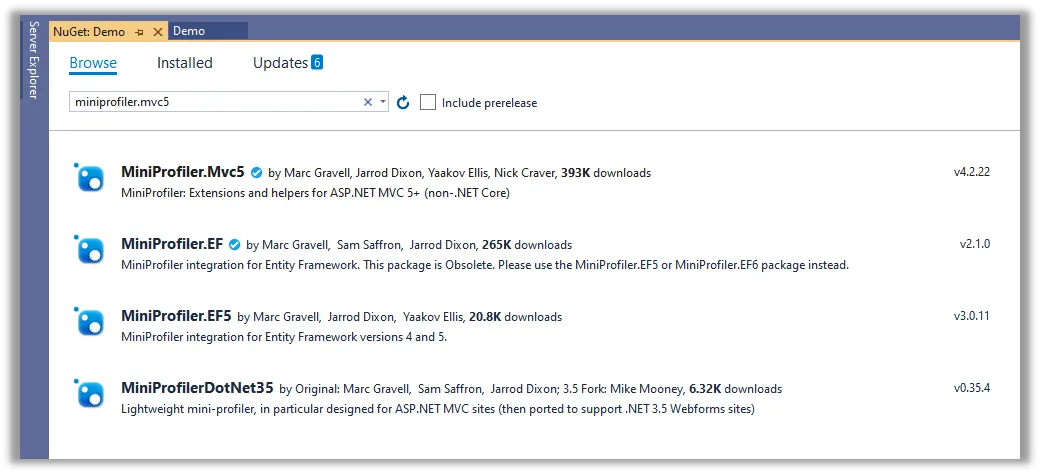This screenshot has width=1041, height=473.
Task: Clear the search box text
Action: click(x=367, y=102)
